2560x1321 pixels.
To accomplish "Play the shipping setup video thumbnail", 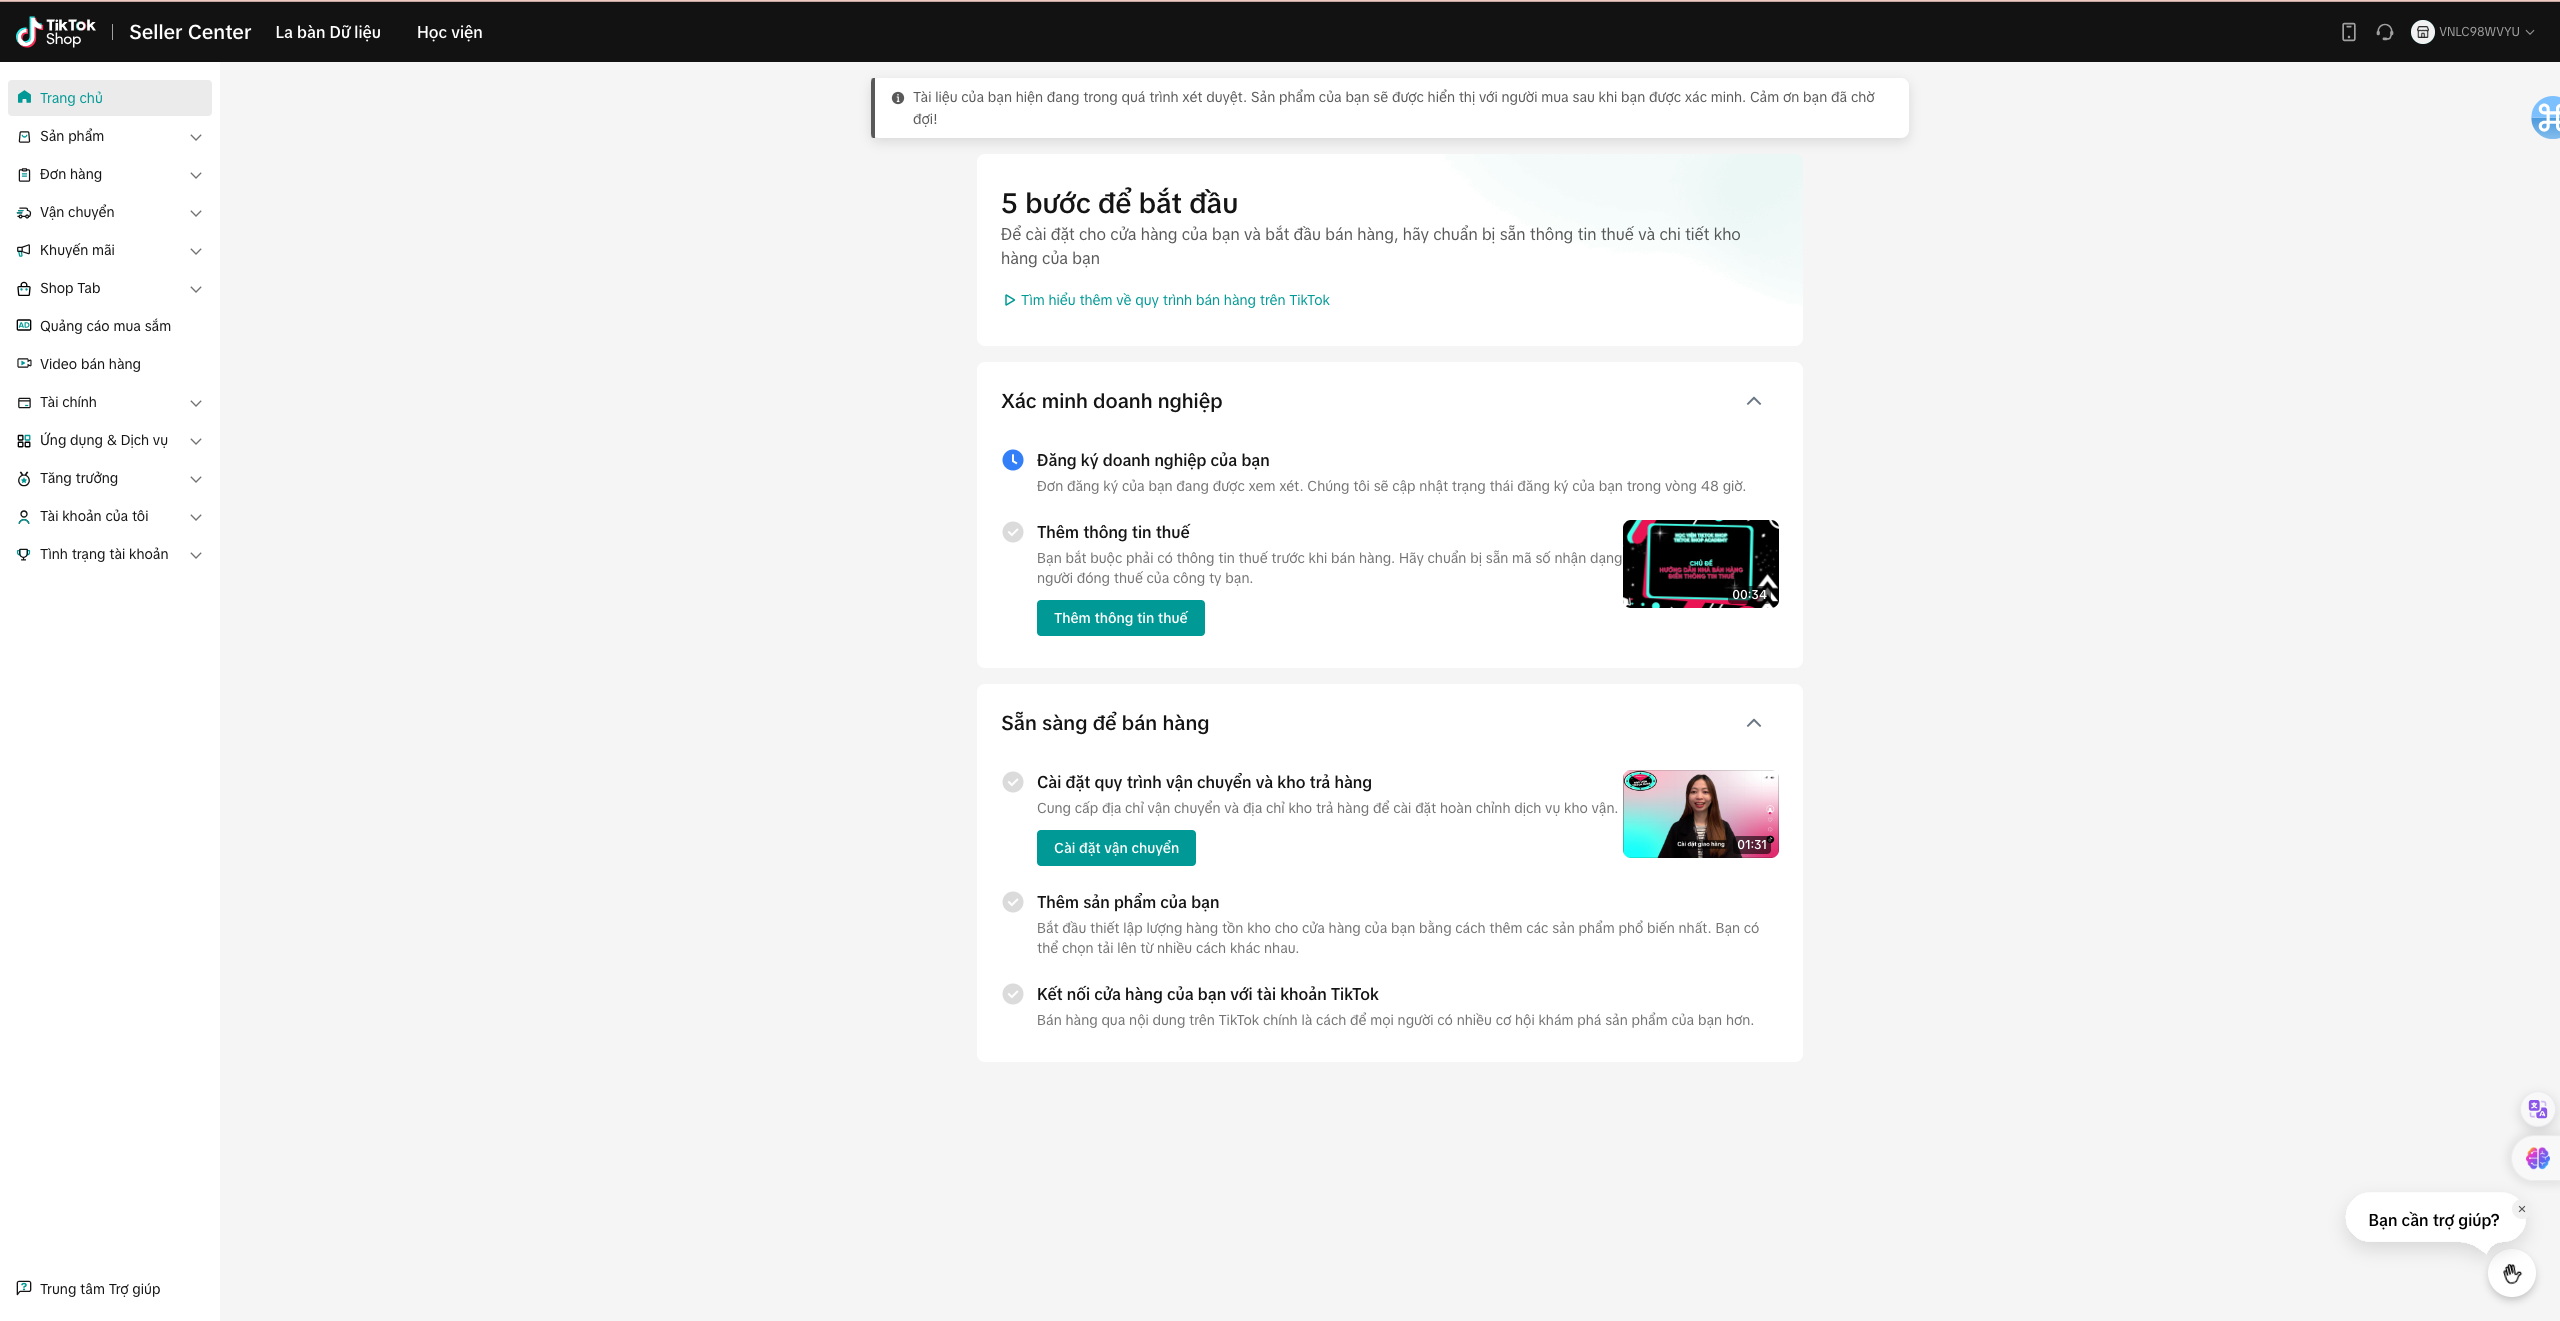I will coord(1700,814).
